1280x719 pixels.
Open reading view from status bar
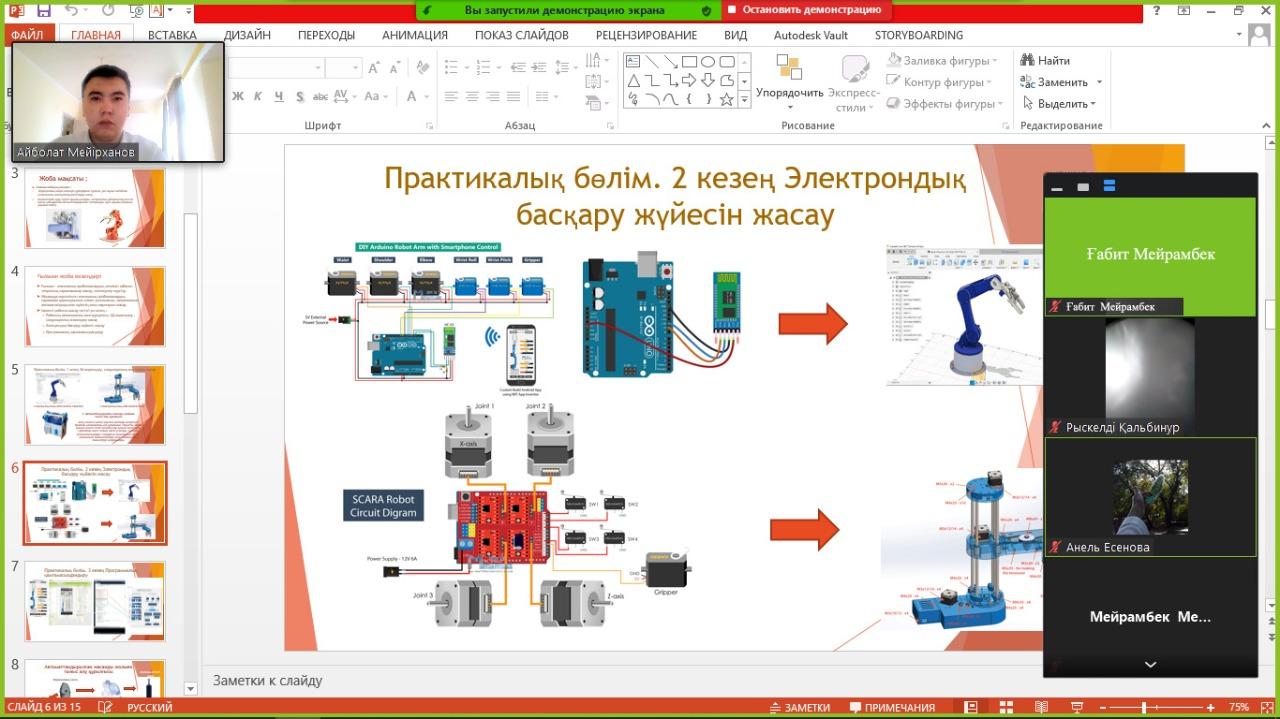(x=1041, y=707)
